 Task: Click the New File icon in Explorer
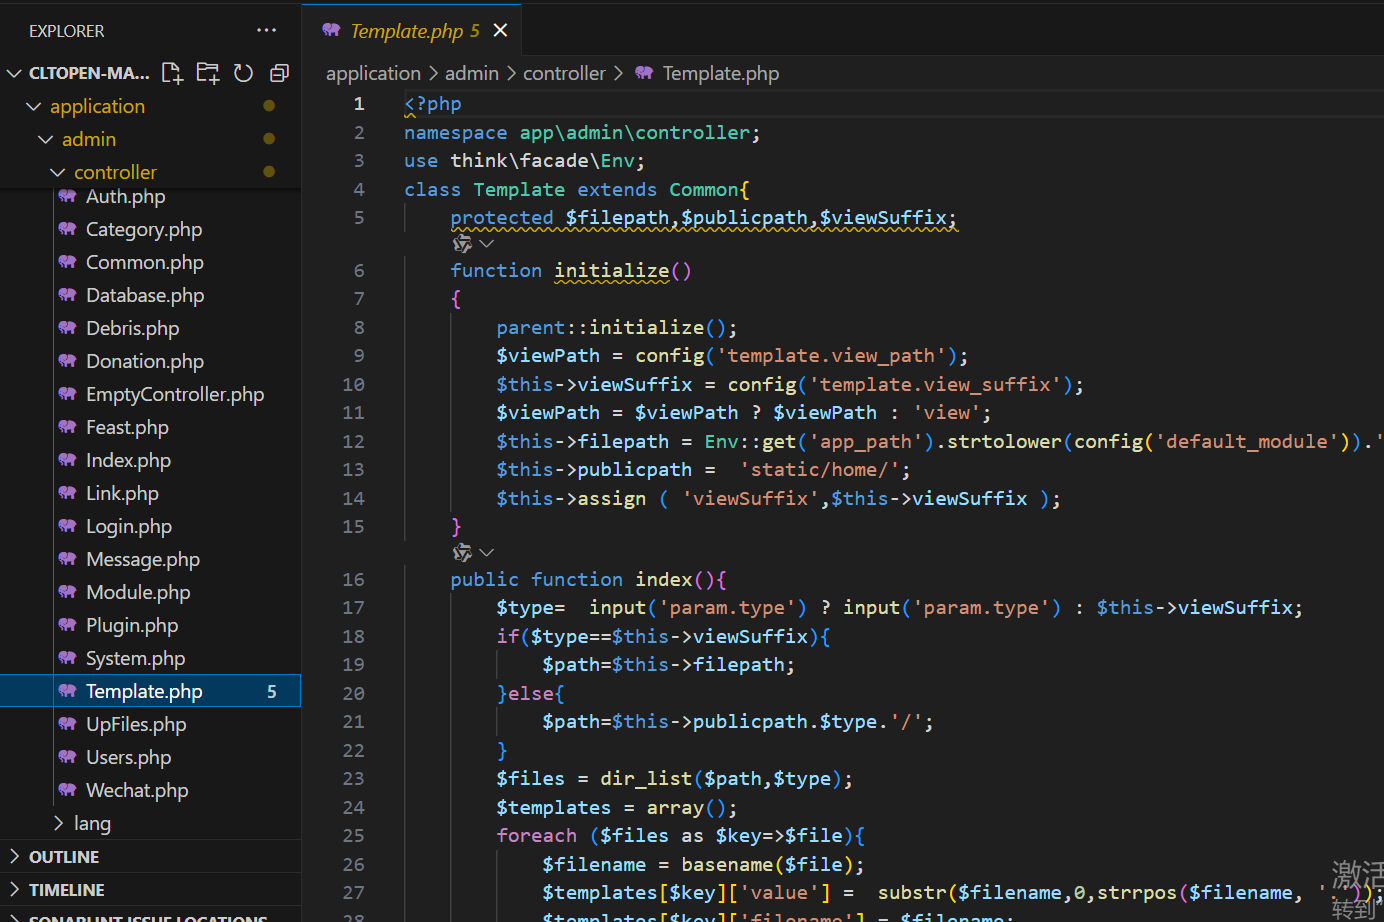pyautogui.click(x=172, y=73)
